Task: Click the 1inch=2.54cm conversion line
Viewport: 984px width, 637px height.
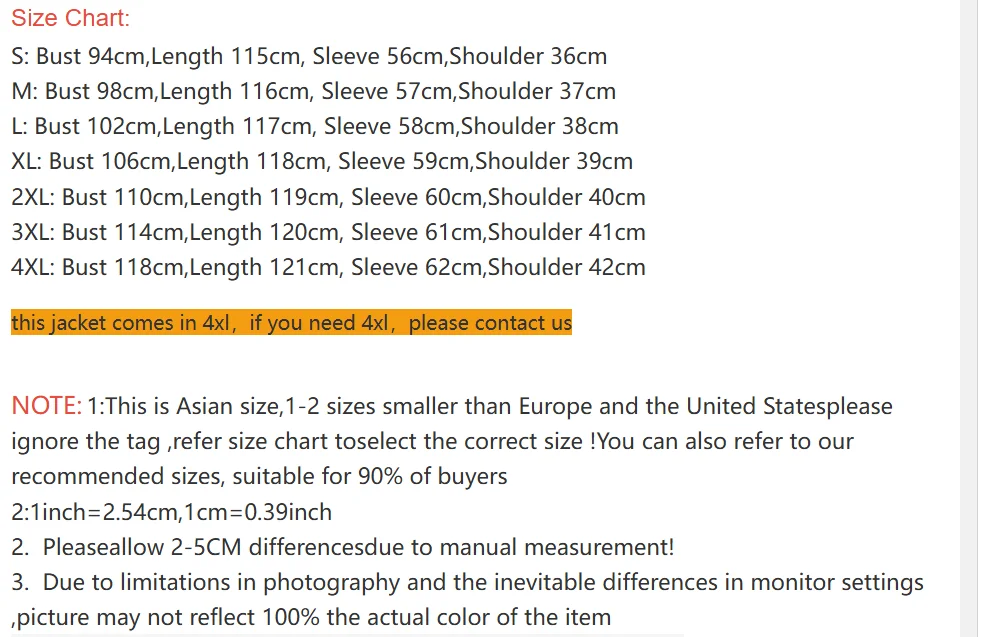Action: pos(171,512)
